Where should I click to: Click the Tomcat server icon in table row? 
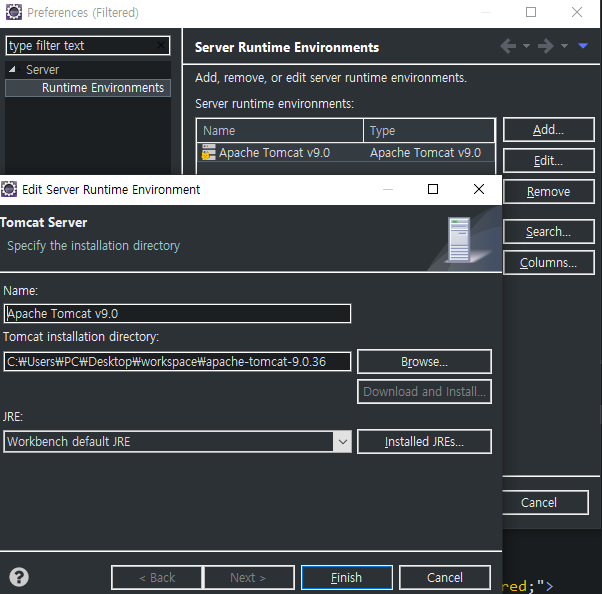[208, 152]
